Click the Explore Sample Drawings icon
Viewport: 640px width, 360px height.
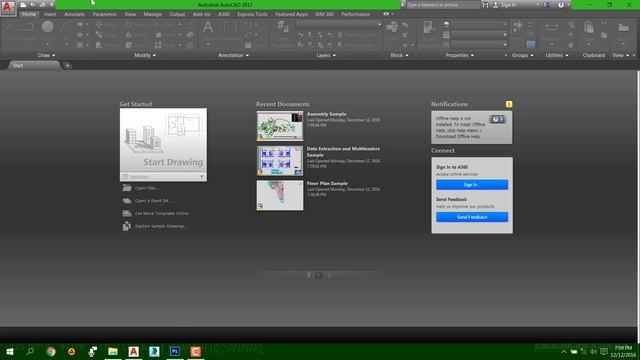(127, 226)
